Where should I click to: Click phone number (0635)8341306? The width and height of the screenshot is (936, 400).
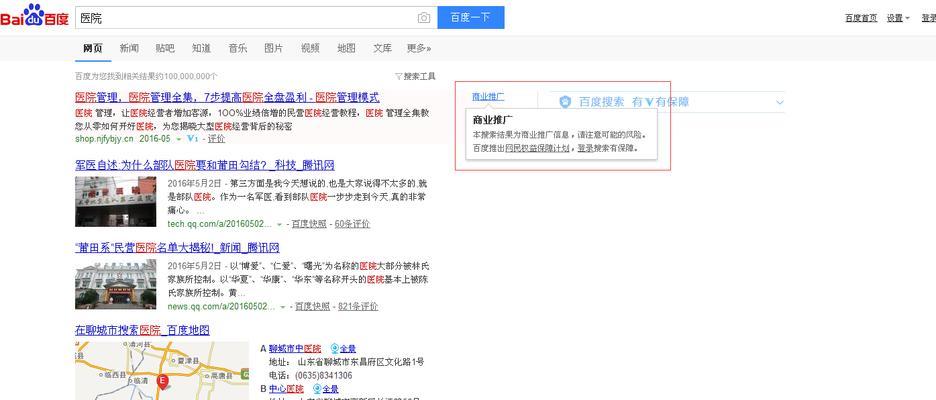(x=324, y=376)
